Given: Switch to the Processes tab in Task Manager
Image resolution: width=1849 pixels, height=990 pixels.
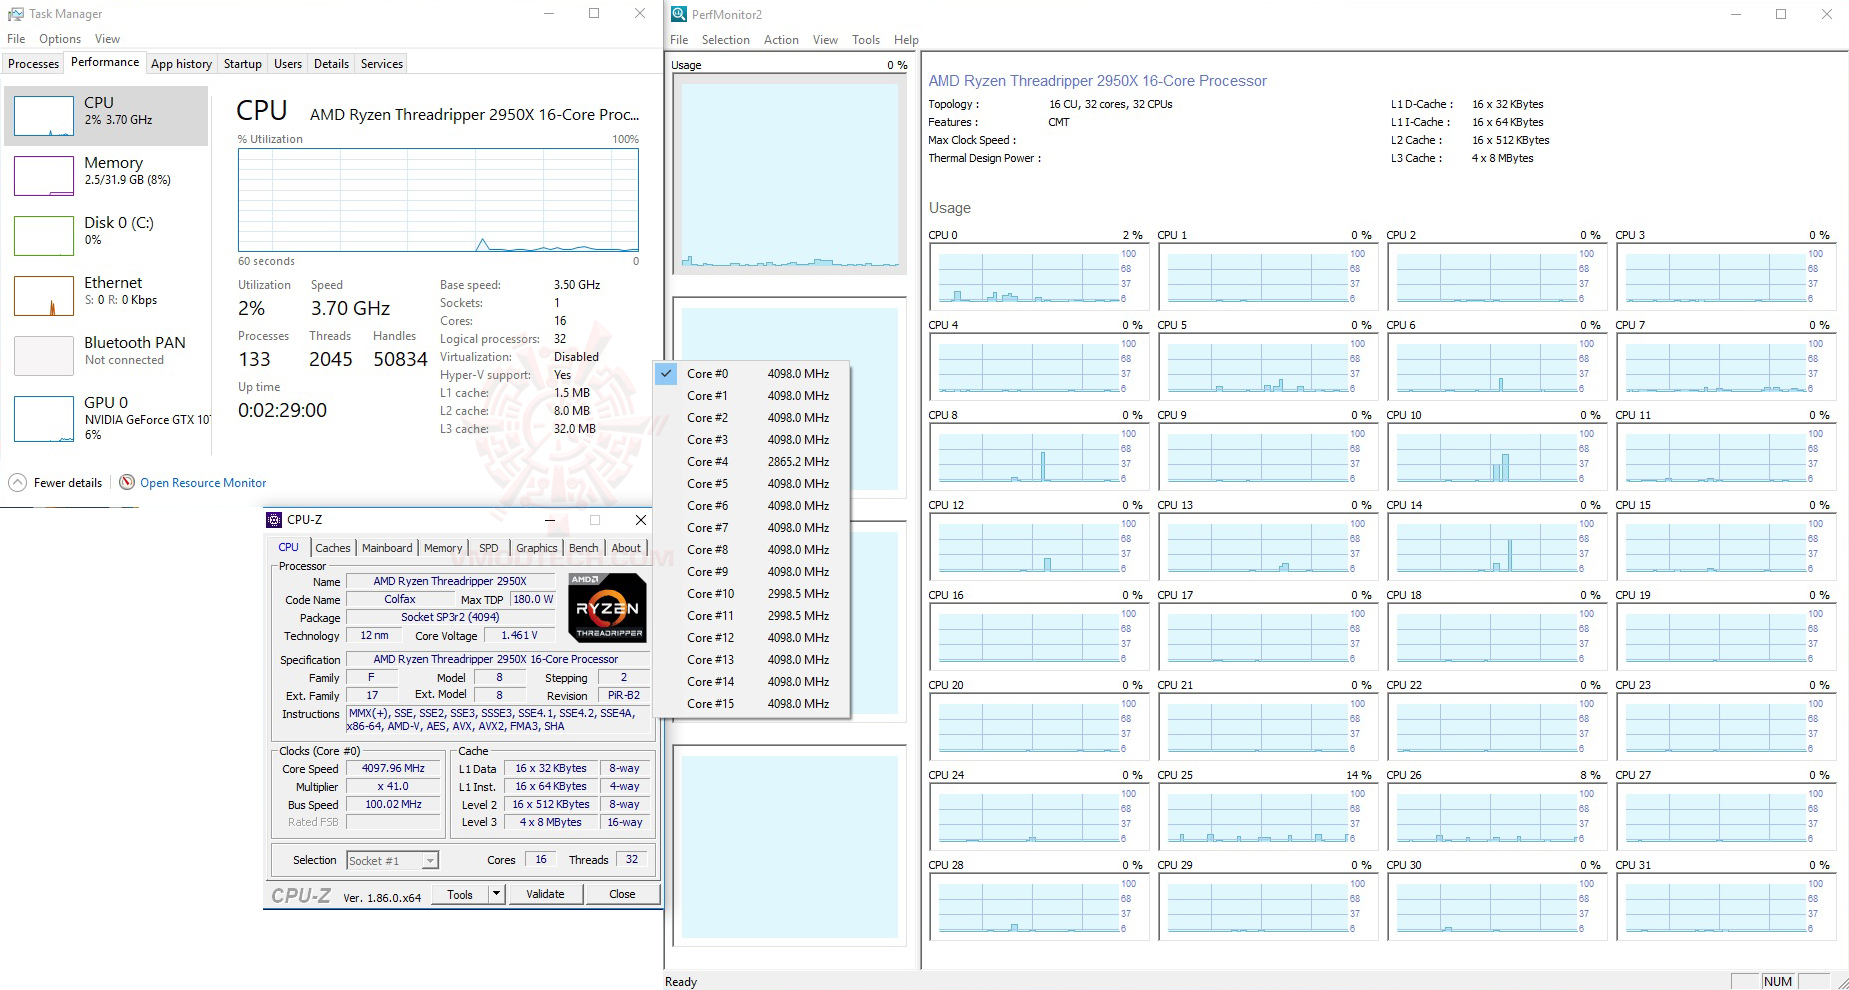Looking at the screenshot, I should 33,64.
